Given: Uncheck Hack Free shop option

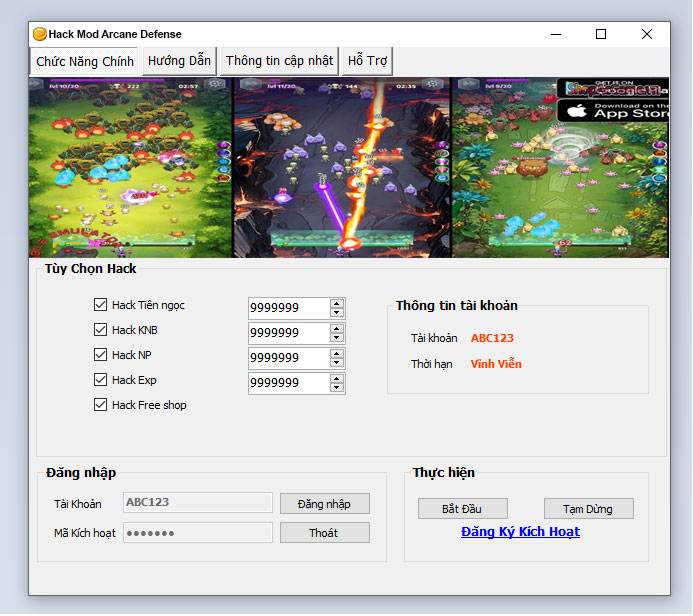Looking at the screenshot, I should coord(100,405).
